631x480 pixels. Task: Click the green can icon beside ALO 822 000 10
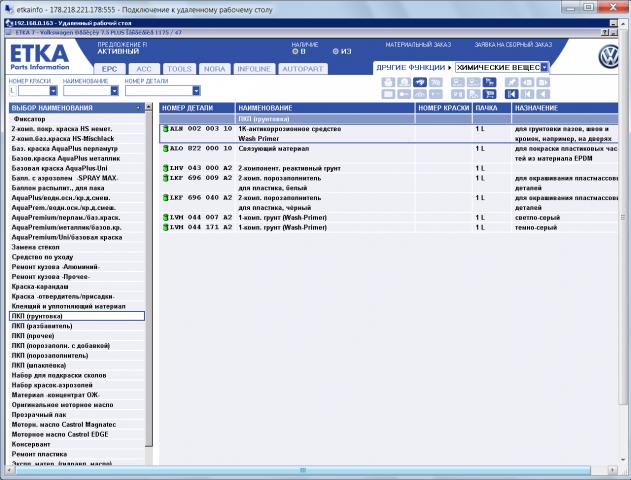(165, 148)
